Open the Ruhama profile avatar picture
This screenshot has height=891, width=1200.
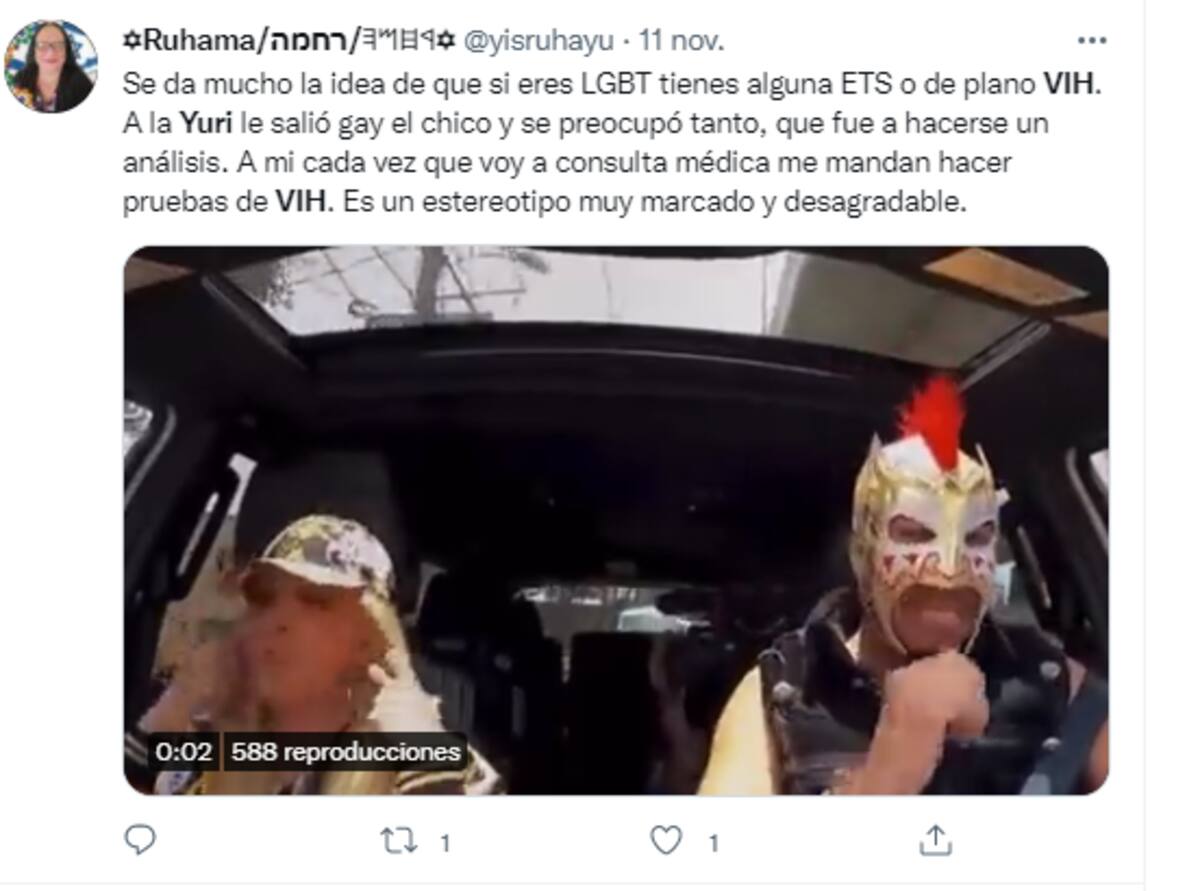50,65
